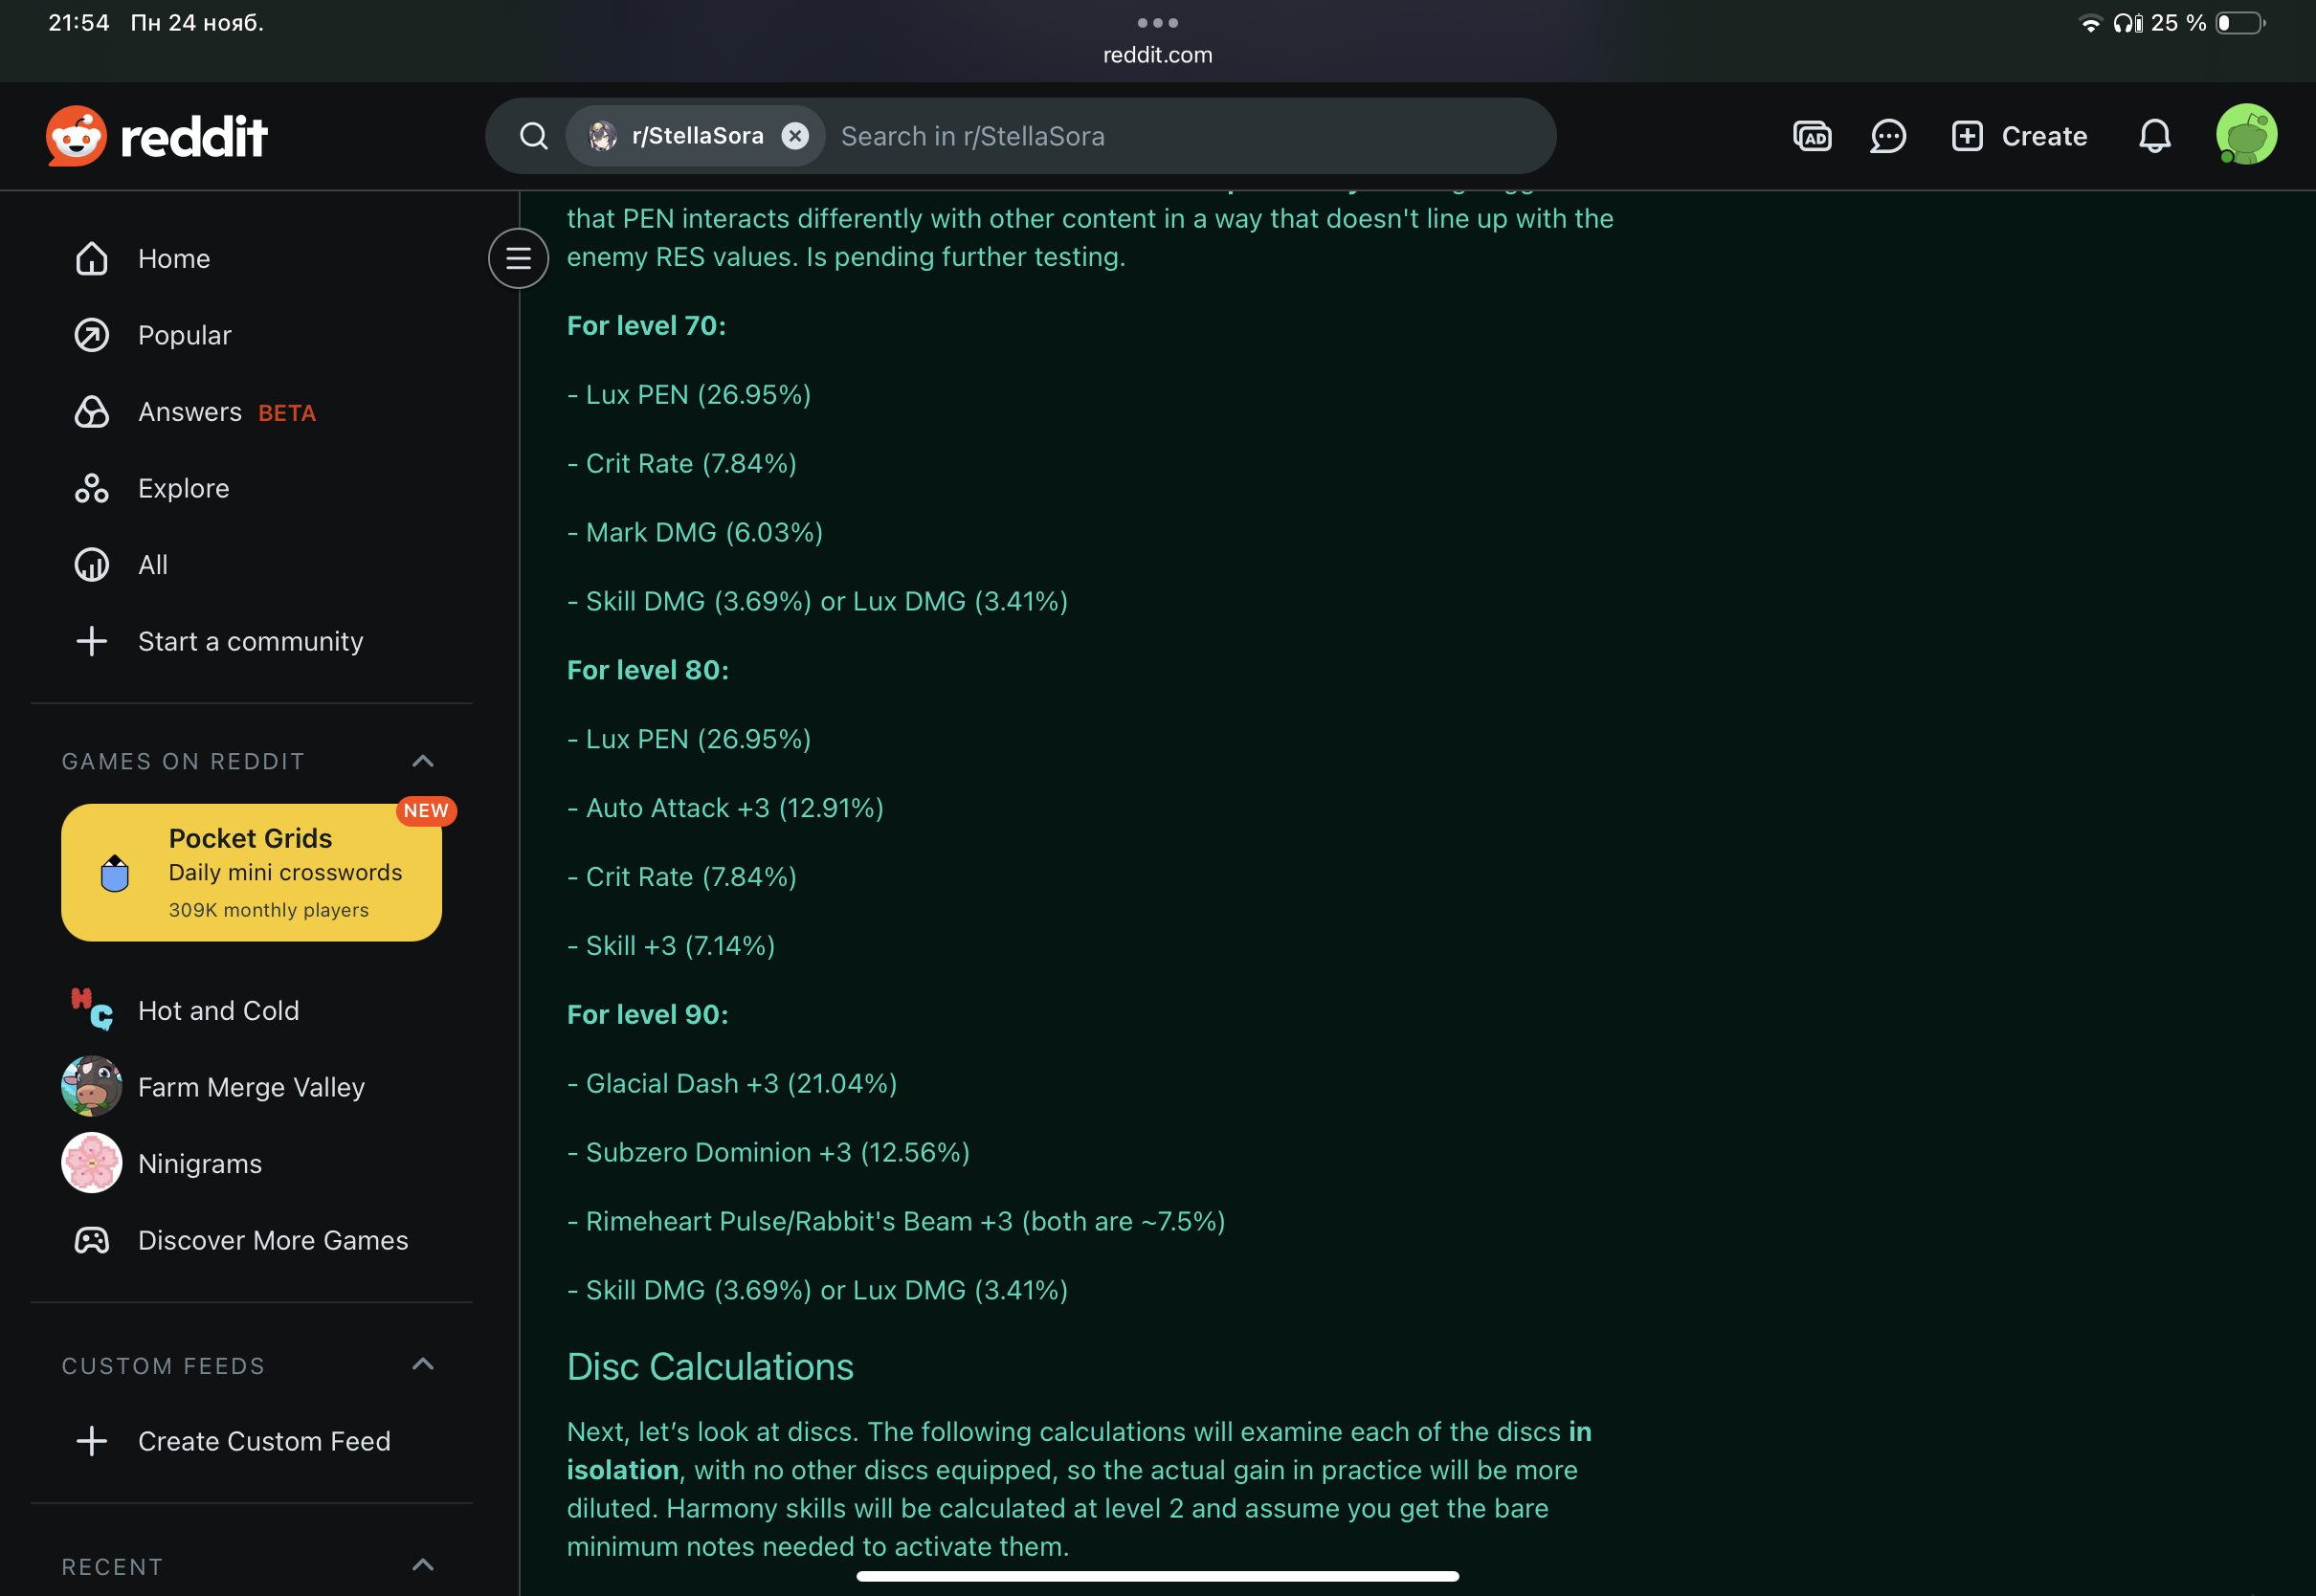The height and width of the screenshot is (1596, 2316).
Task: Open the Explore page
Action: tap(183, 488)
